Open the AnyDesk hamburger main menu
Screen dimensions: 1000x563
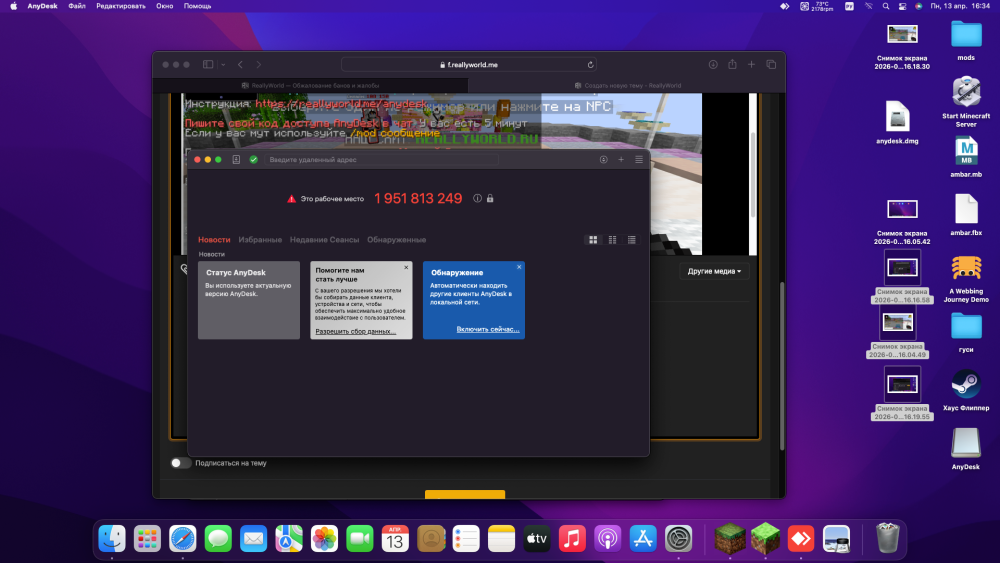tap(639, 159)
